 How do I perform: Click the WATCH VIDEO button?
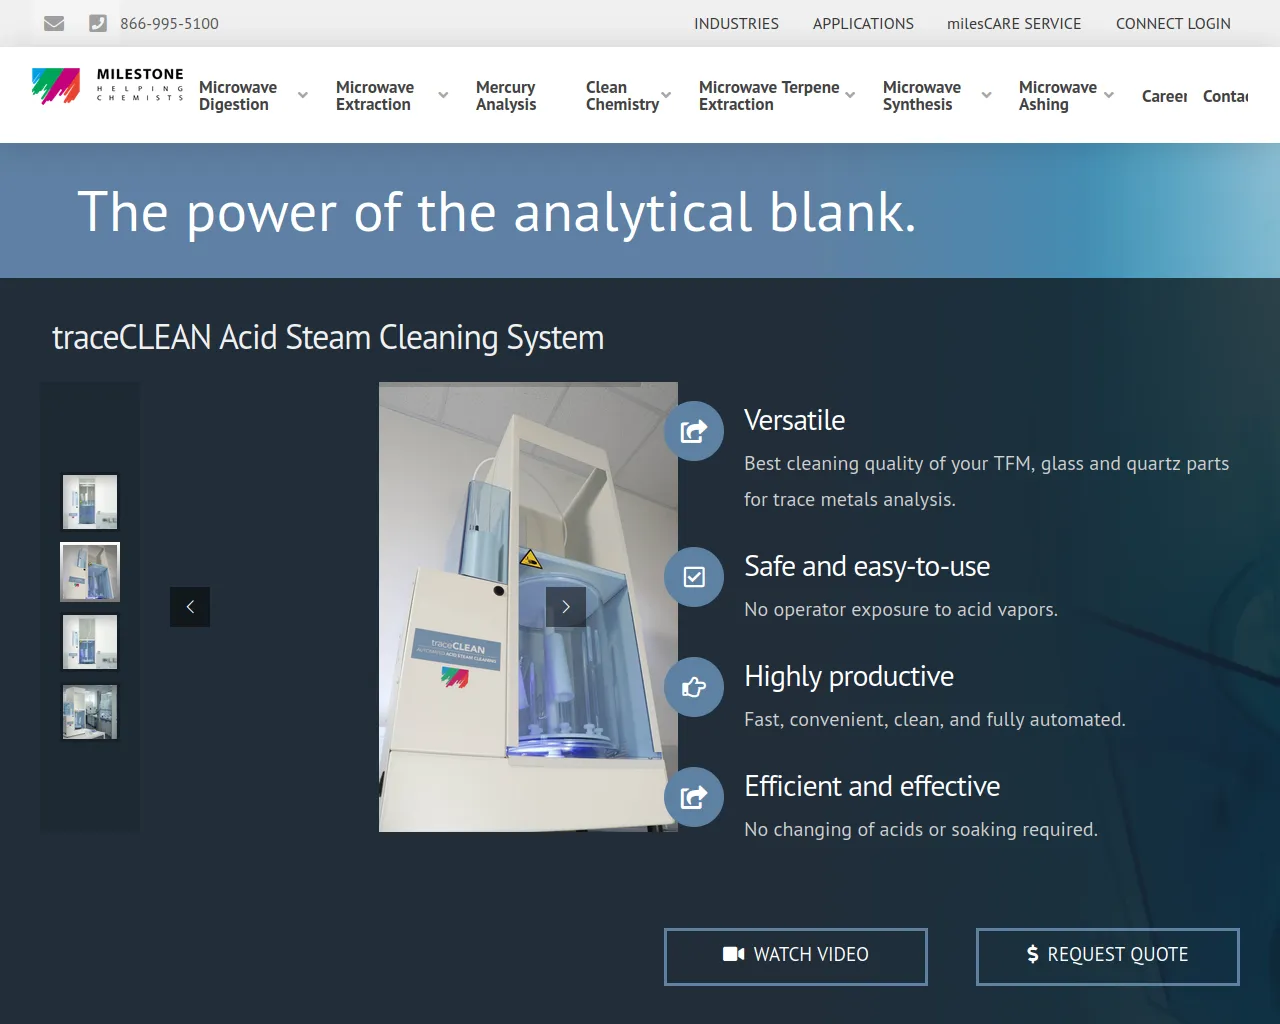(796, 957)
